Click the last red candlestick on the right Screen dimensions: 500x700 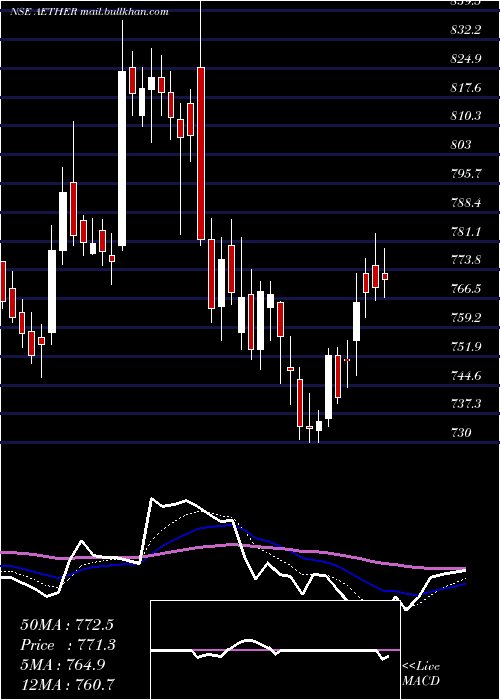385,276
